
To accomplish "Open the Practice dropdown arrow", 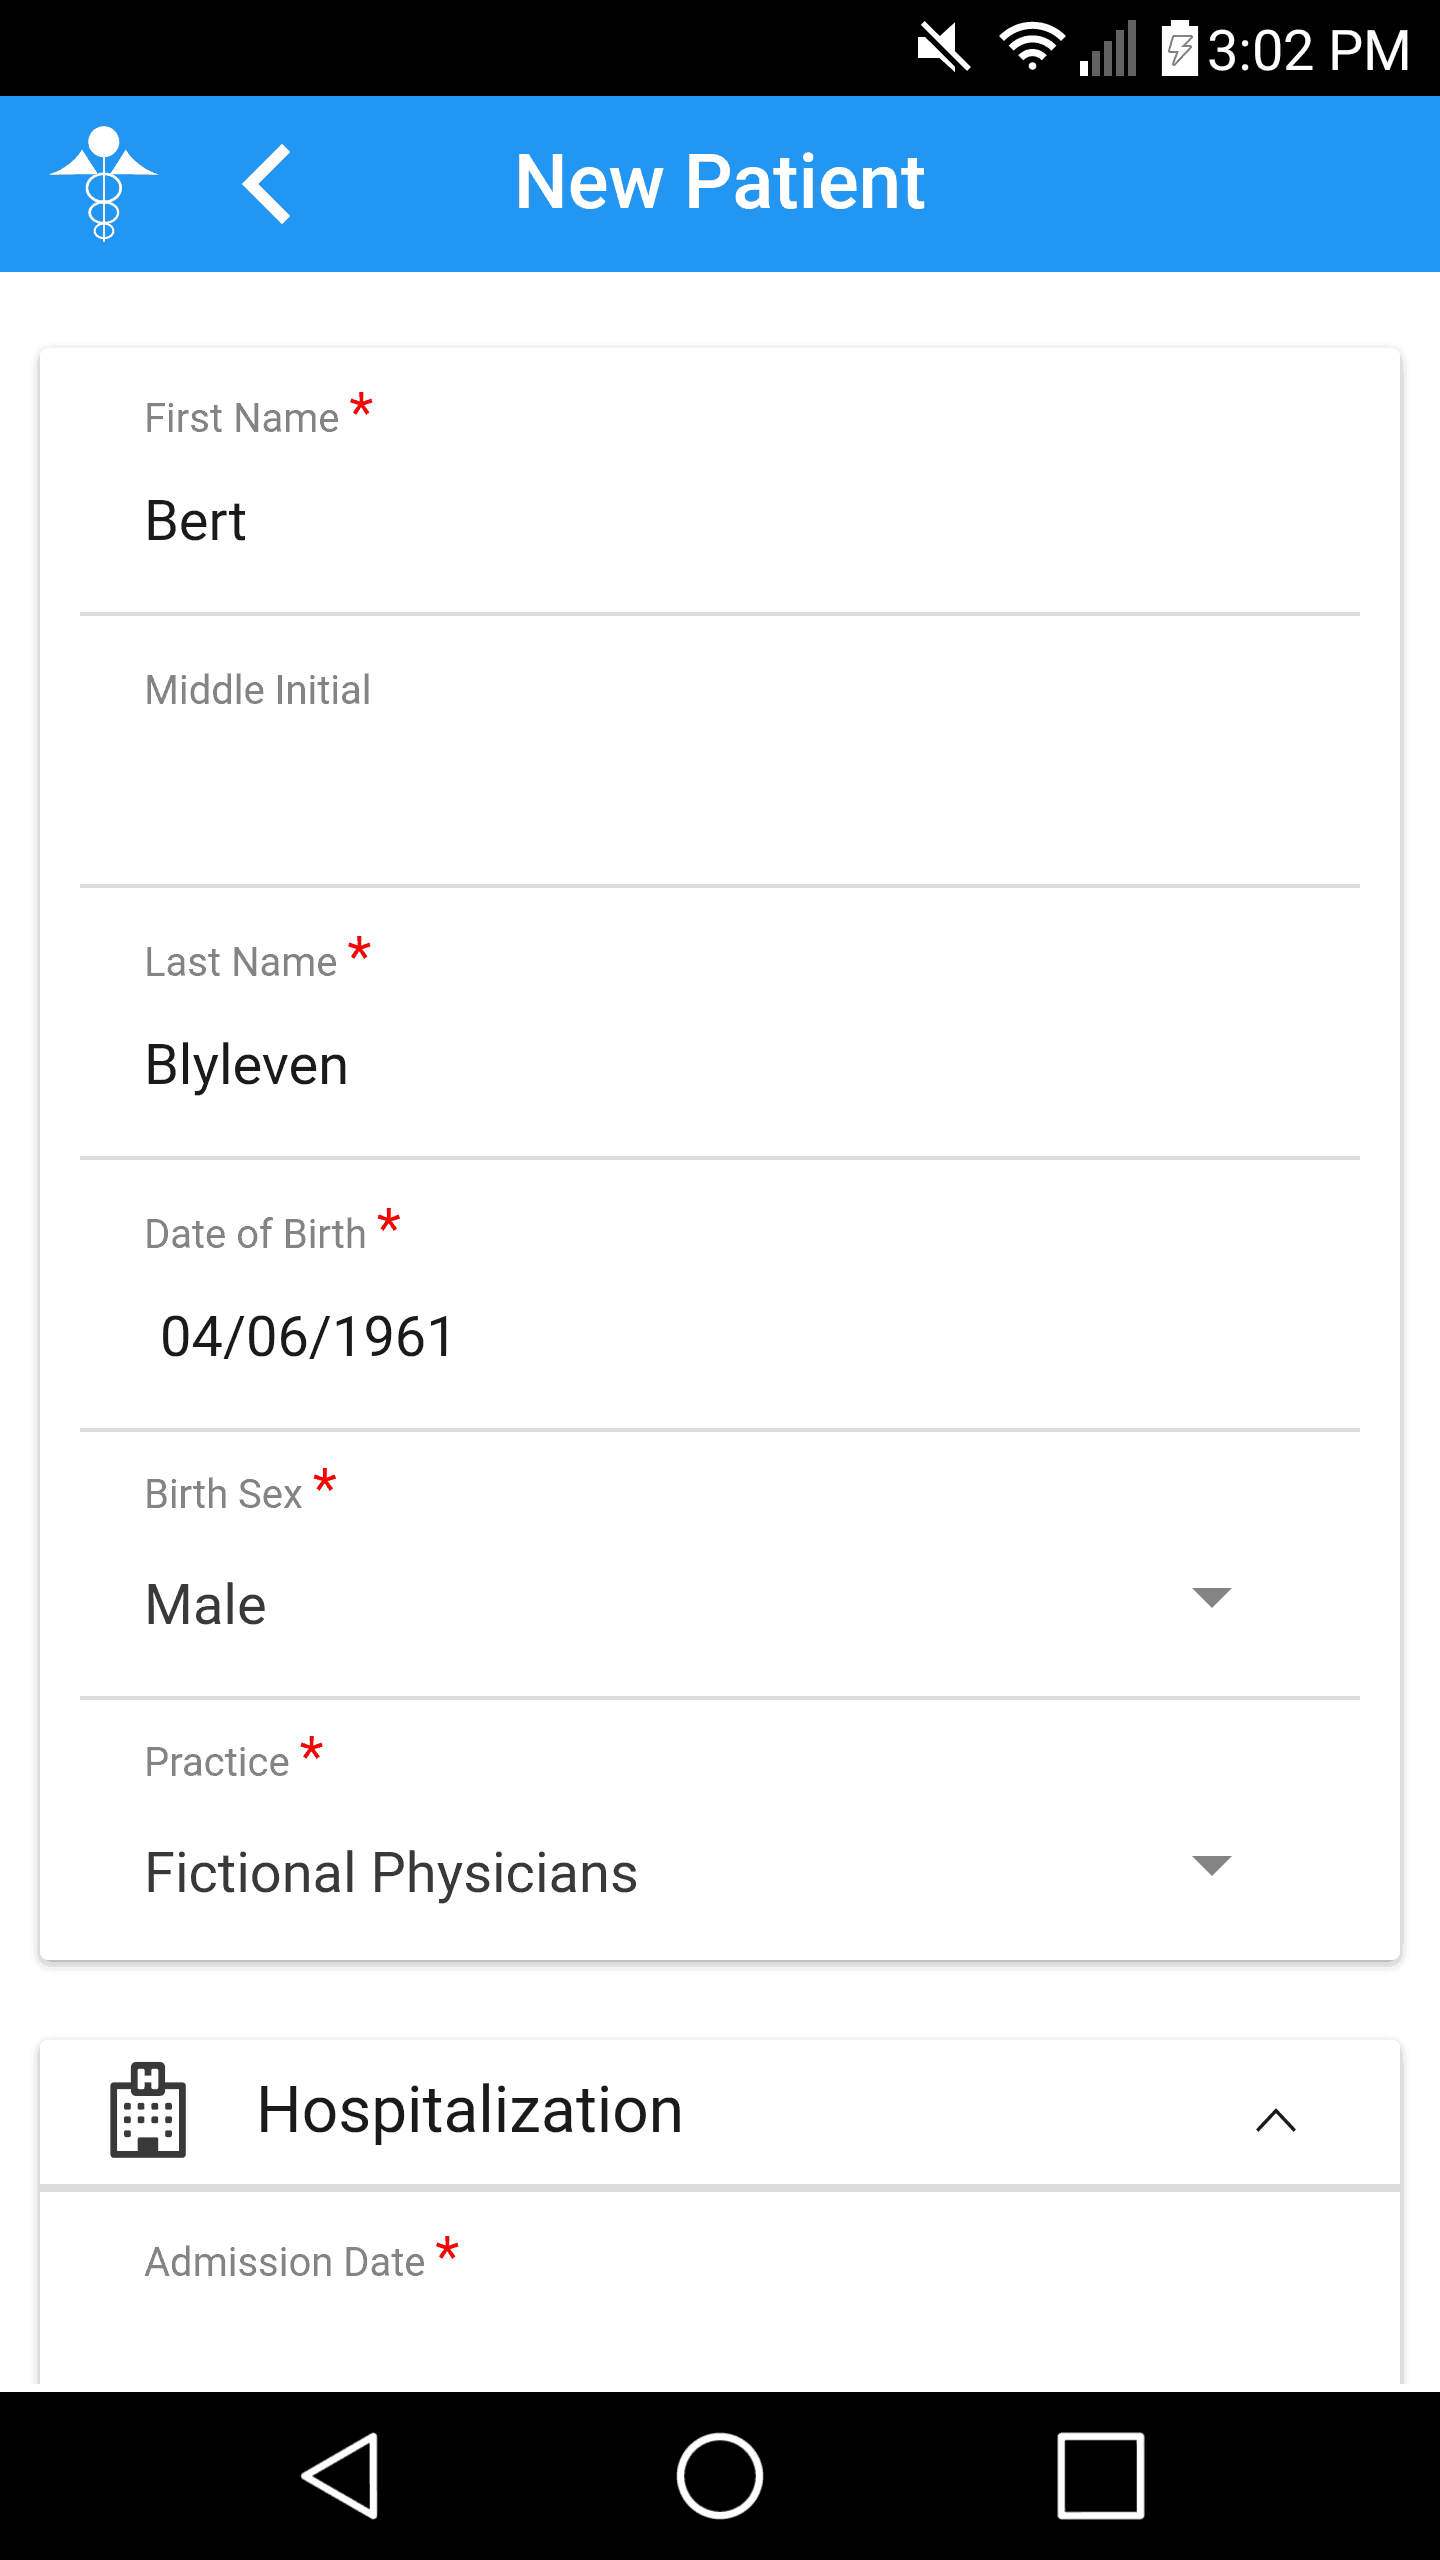I will click(x=1211, y=1866).
